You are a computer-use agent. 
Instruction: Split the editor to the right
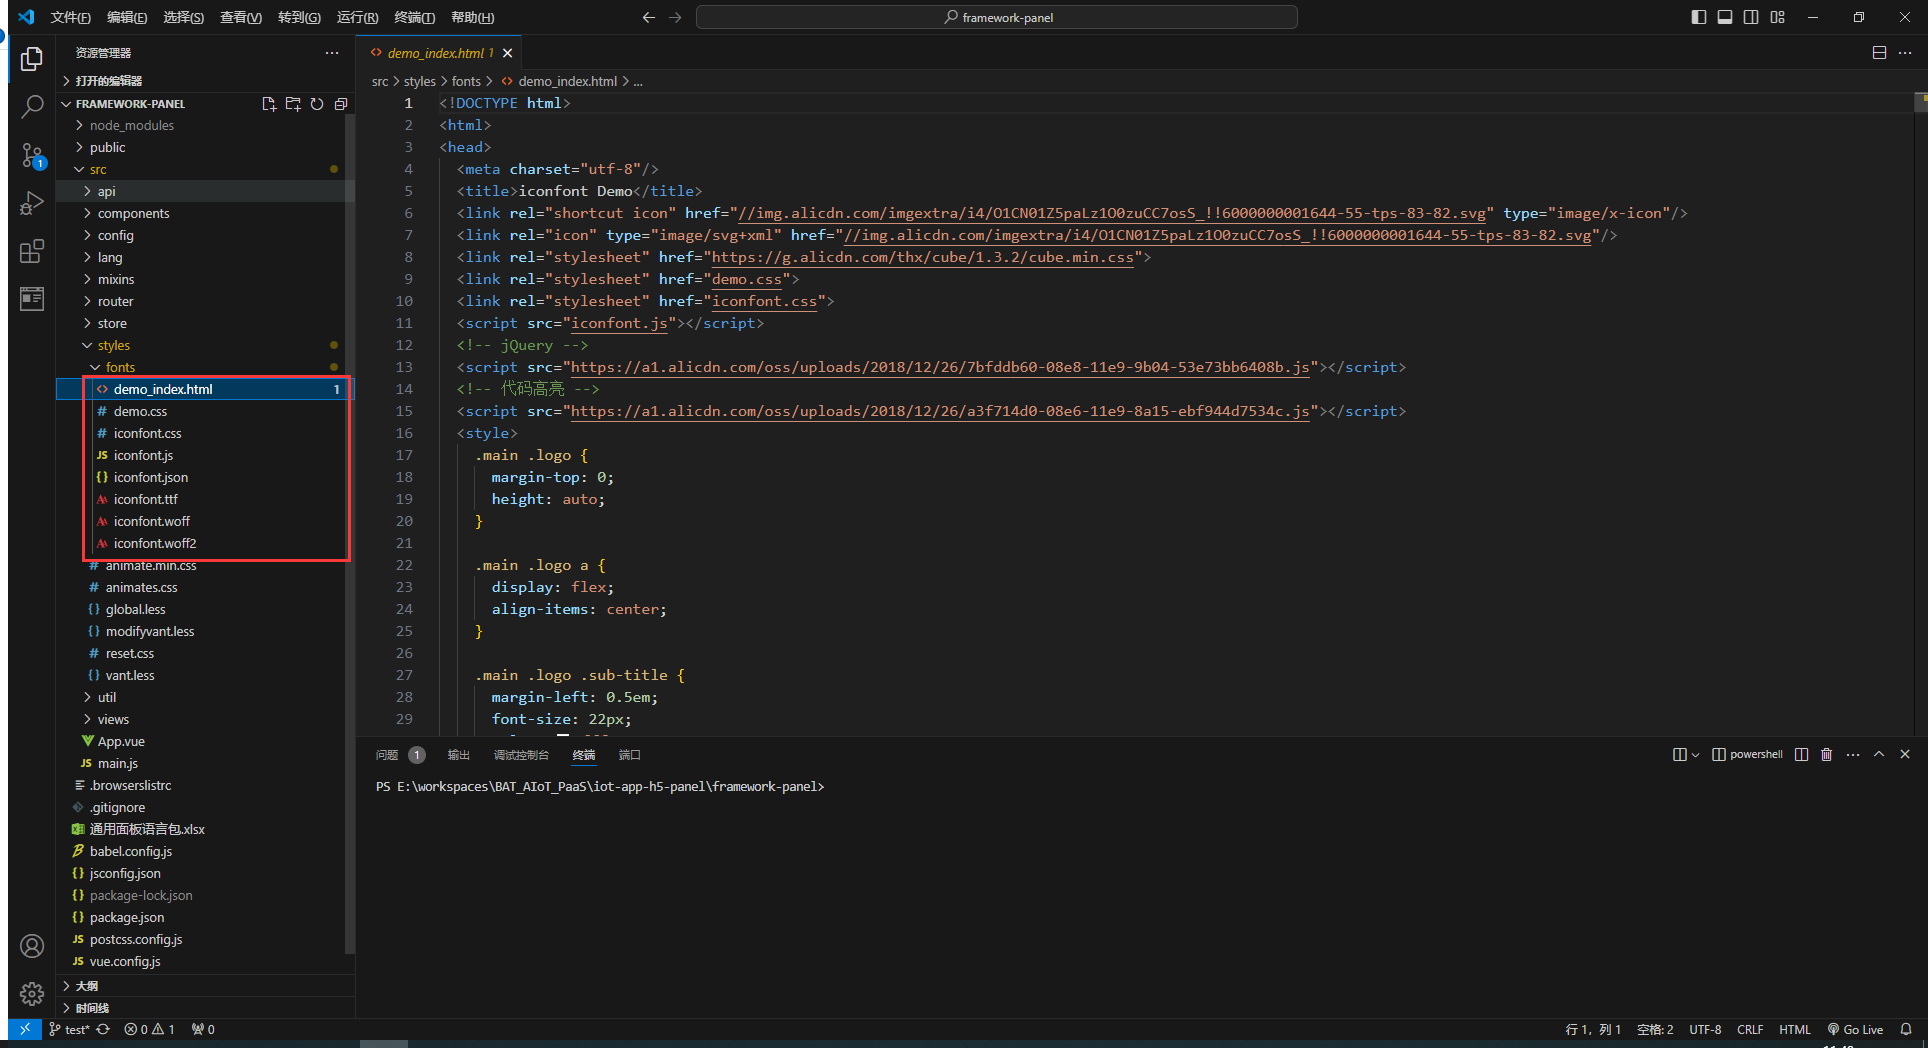(x=1879, y=53)
